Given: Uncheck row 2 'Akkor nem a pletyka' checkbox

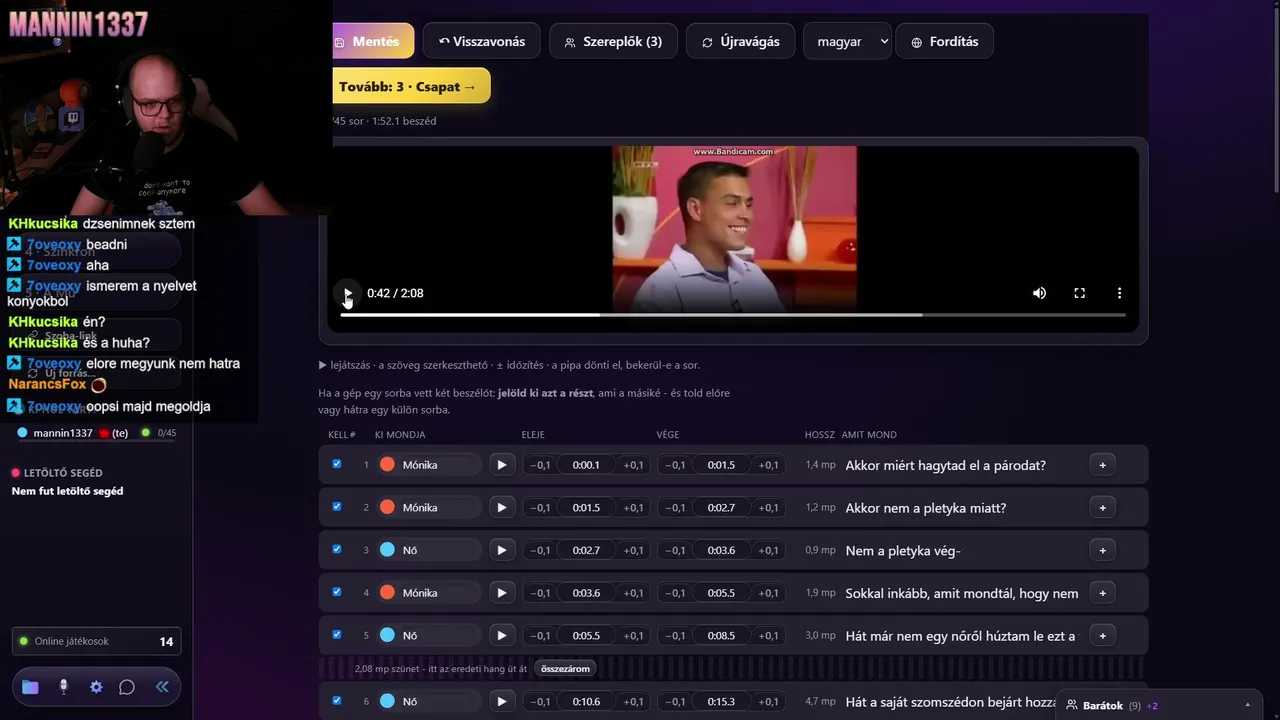Looking at the screenshot, I should click(x=337, y=507).
